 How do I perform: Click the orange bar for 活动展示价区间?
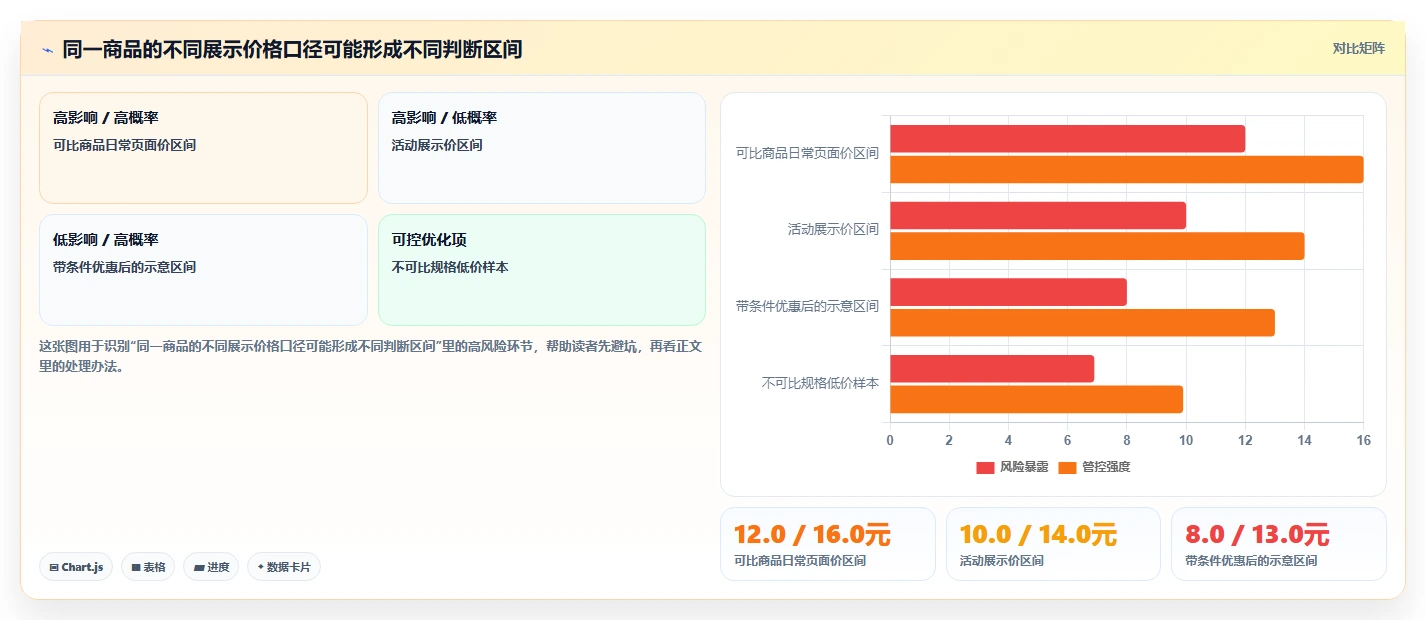point(1097,246)
